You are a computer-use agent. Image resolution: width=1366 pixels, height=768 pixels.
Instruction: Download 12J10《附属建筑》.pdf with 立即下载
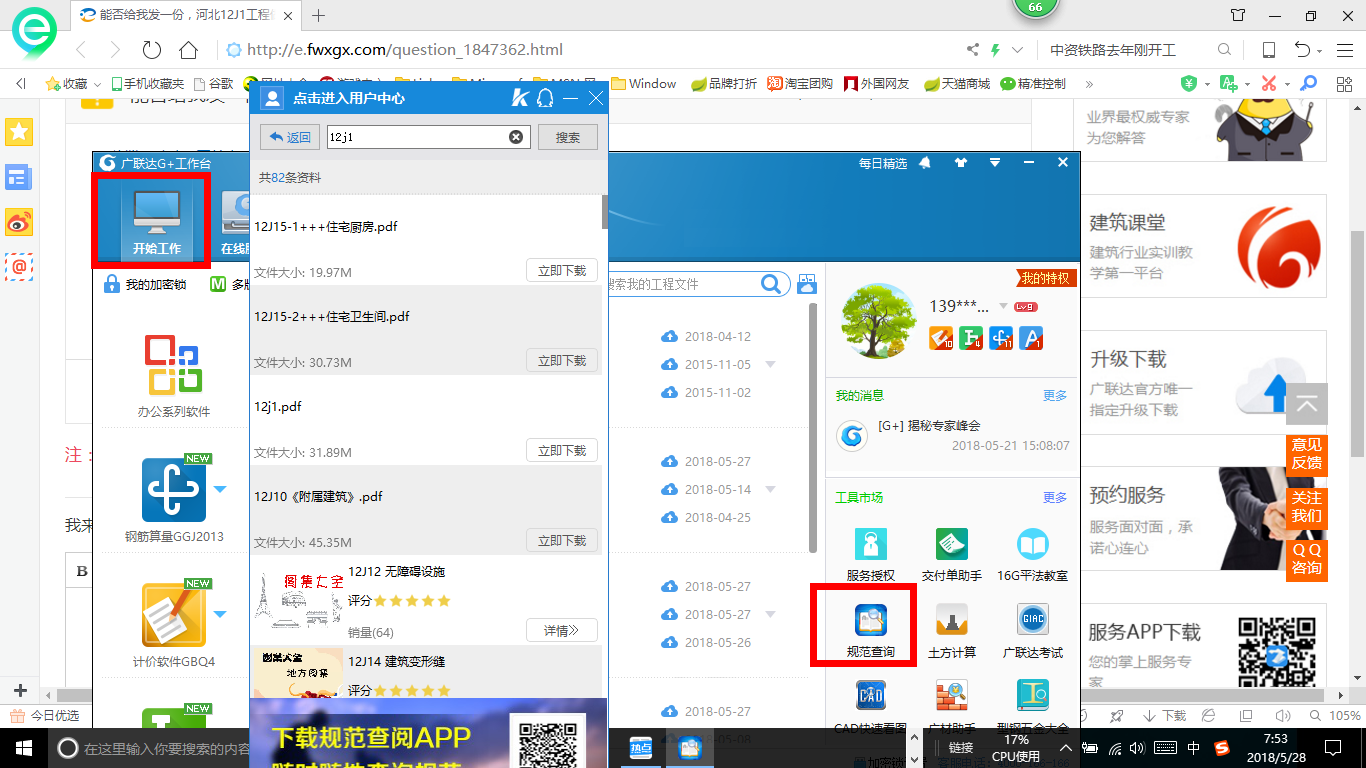pyautogui.click(x=562, y=540)
